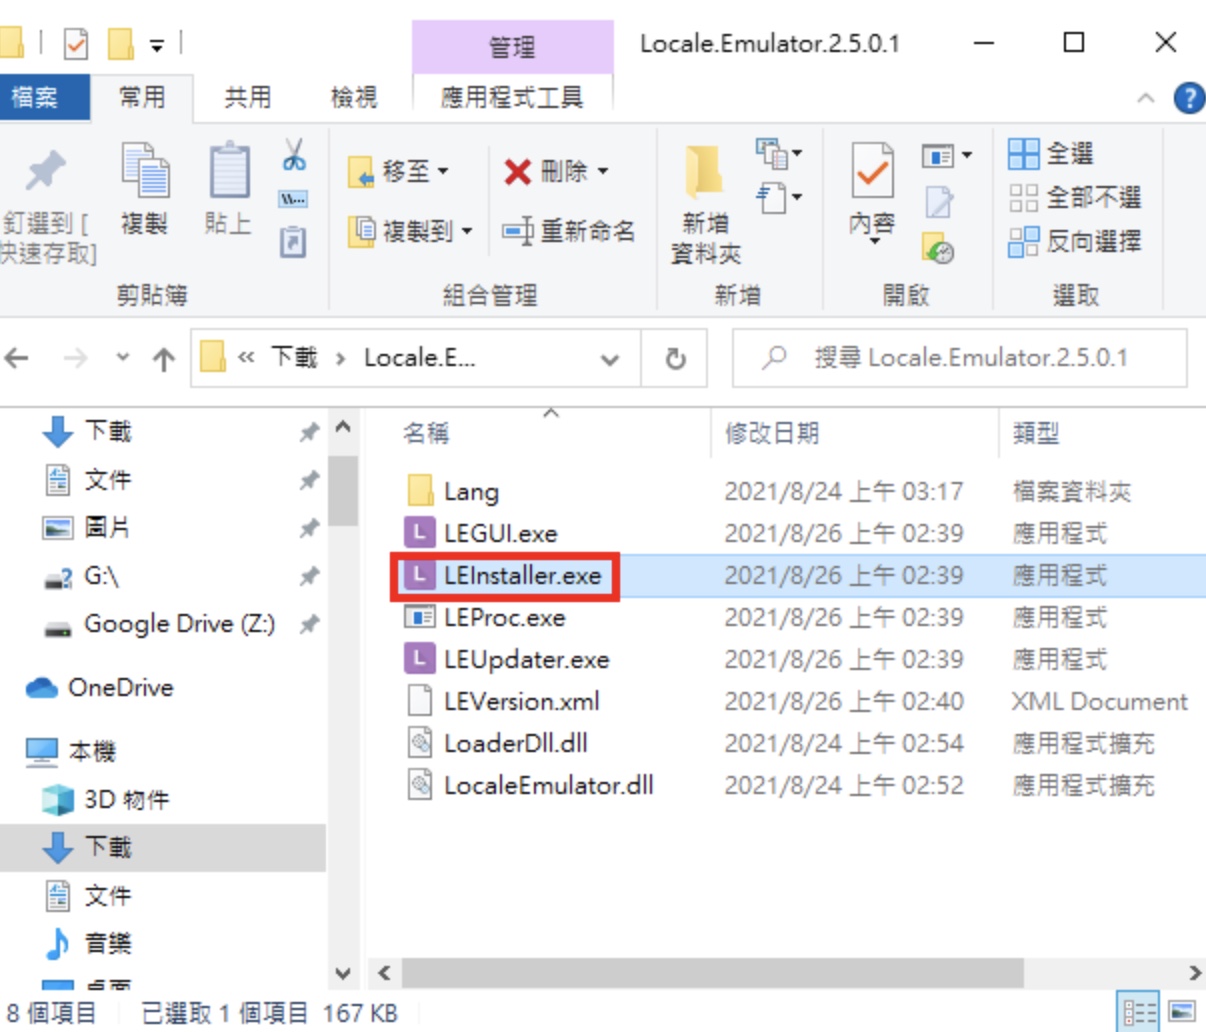This screenshot has height=1032, width=1206.
Task: Open 音樂 music folder in sidebar
Action: [x=108, y=944]
